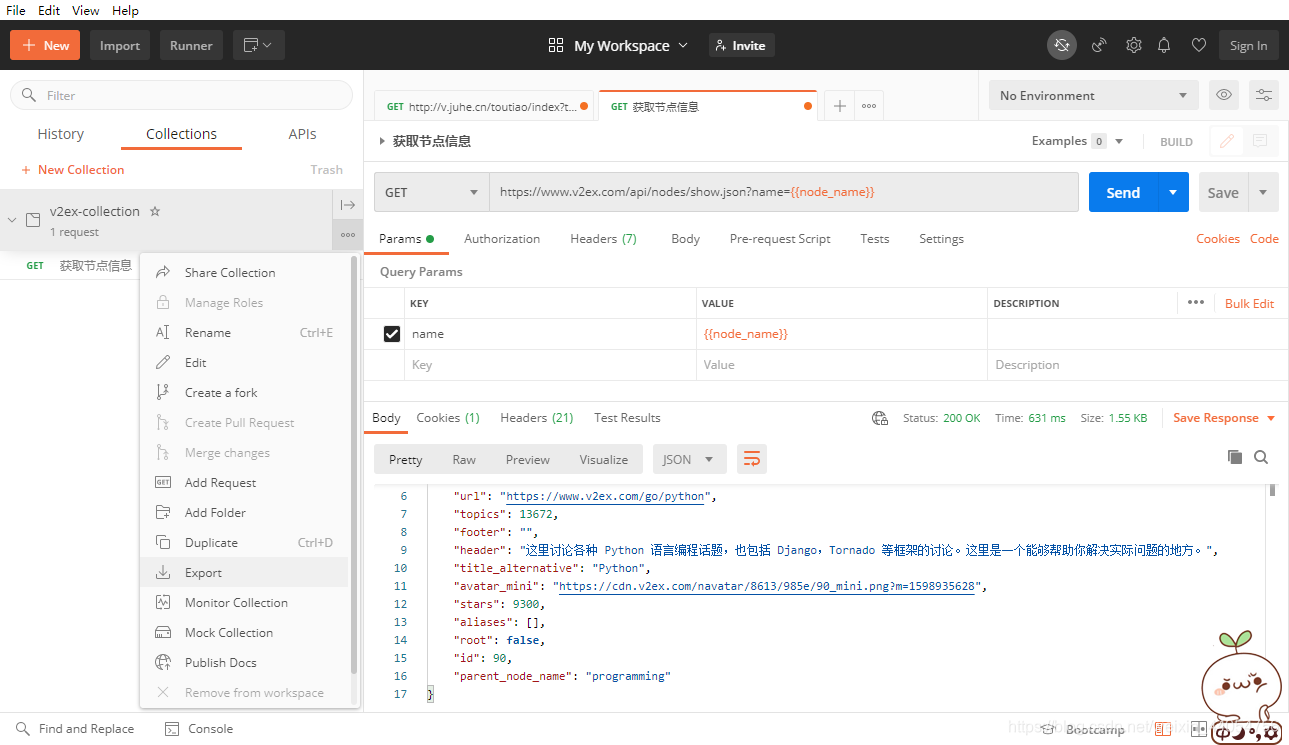Click edit pencil icon beside BUILD
The image size is (1289, 745).
pyautogui.click(x=1226, y=141)
